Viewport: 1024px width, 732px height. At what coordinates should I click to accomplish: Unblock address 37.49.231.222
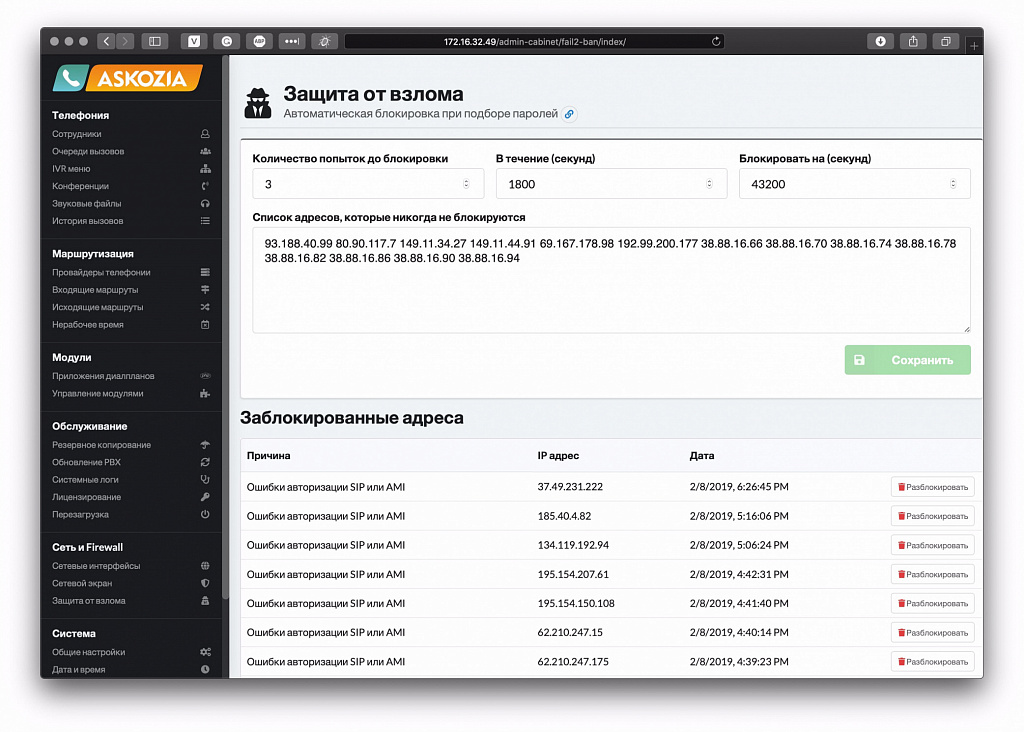(933, 487)
